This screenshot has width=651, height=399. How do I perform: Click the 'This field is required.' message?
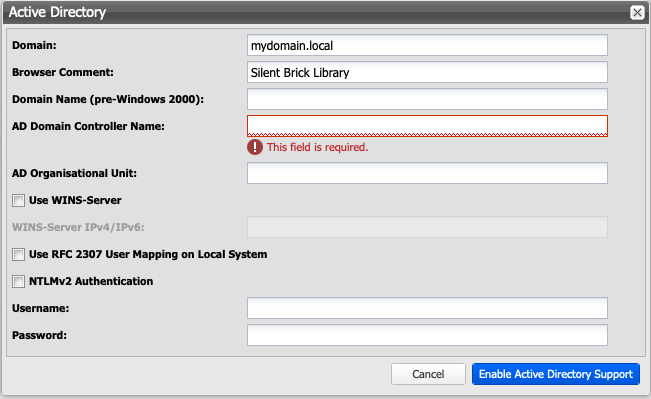click(x=318, y=147)
